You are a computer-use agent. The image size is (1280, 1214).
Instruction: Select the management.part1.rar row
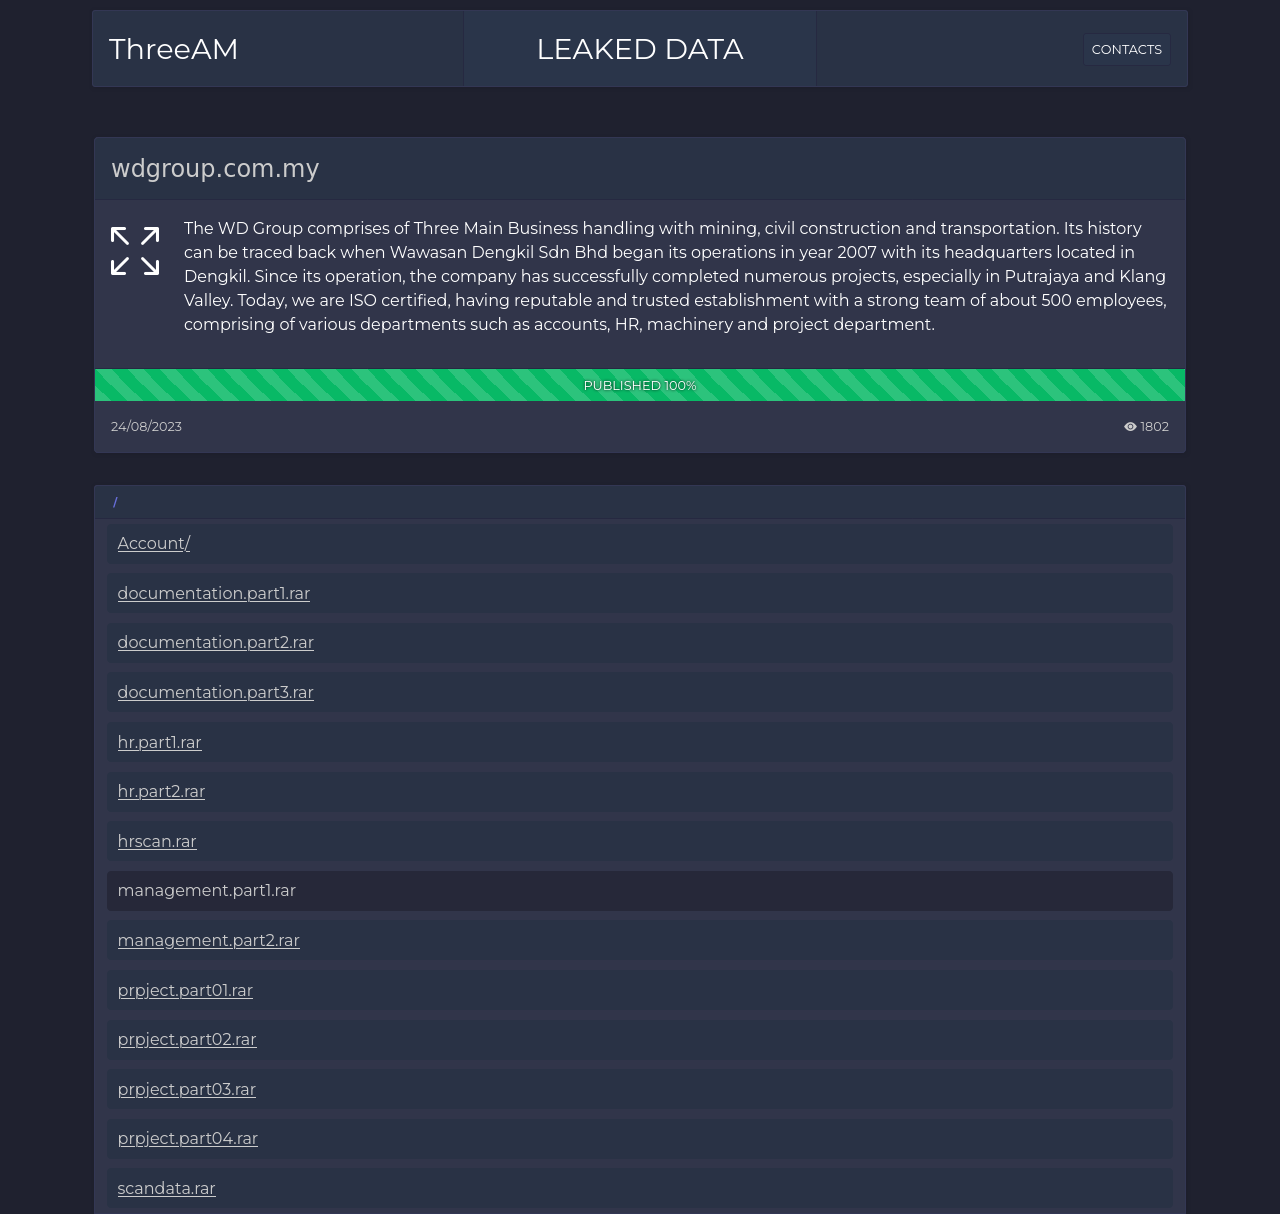point(640,891)
